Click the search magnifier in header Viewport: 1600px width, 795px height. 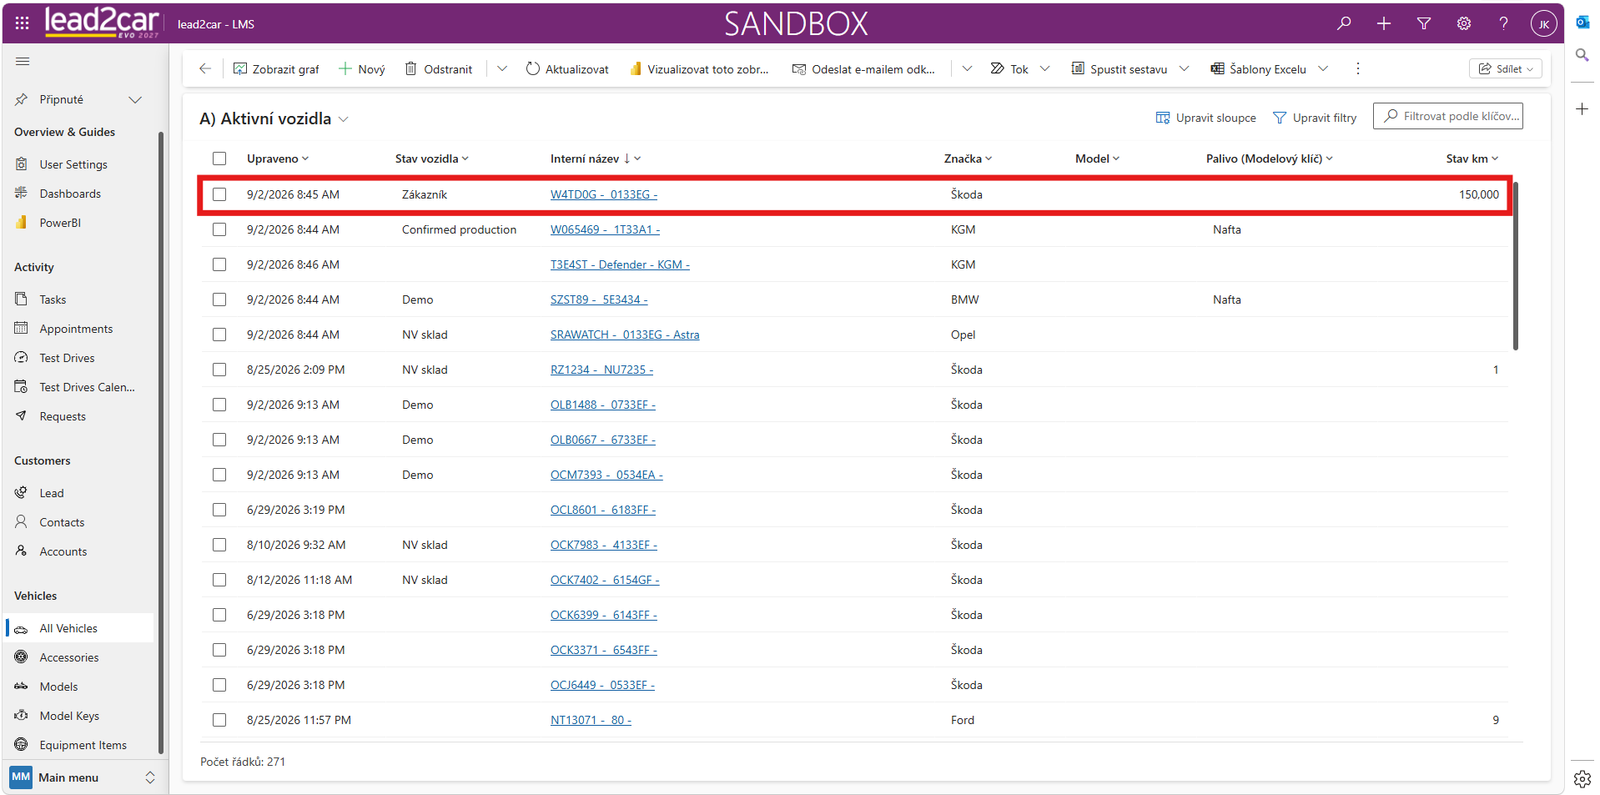[x=1344, y=23]
